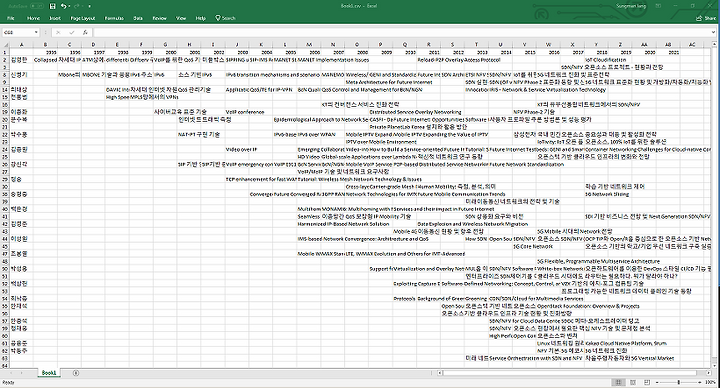This screenshot has width=720, height=388.
Task: Switch to Page Break Preview icon
Action: 647,382
